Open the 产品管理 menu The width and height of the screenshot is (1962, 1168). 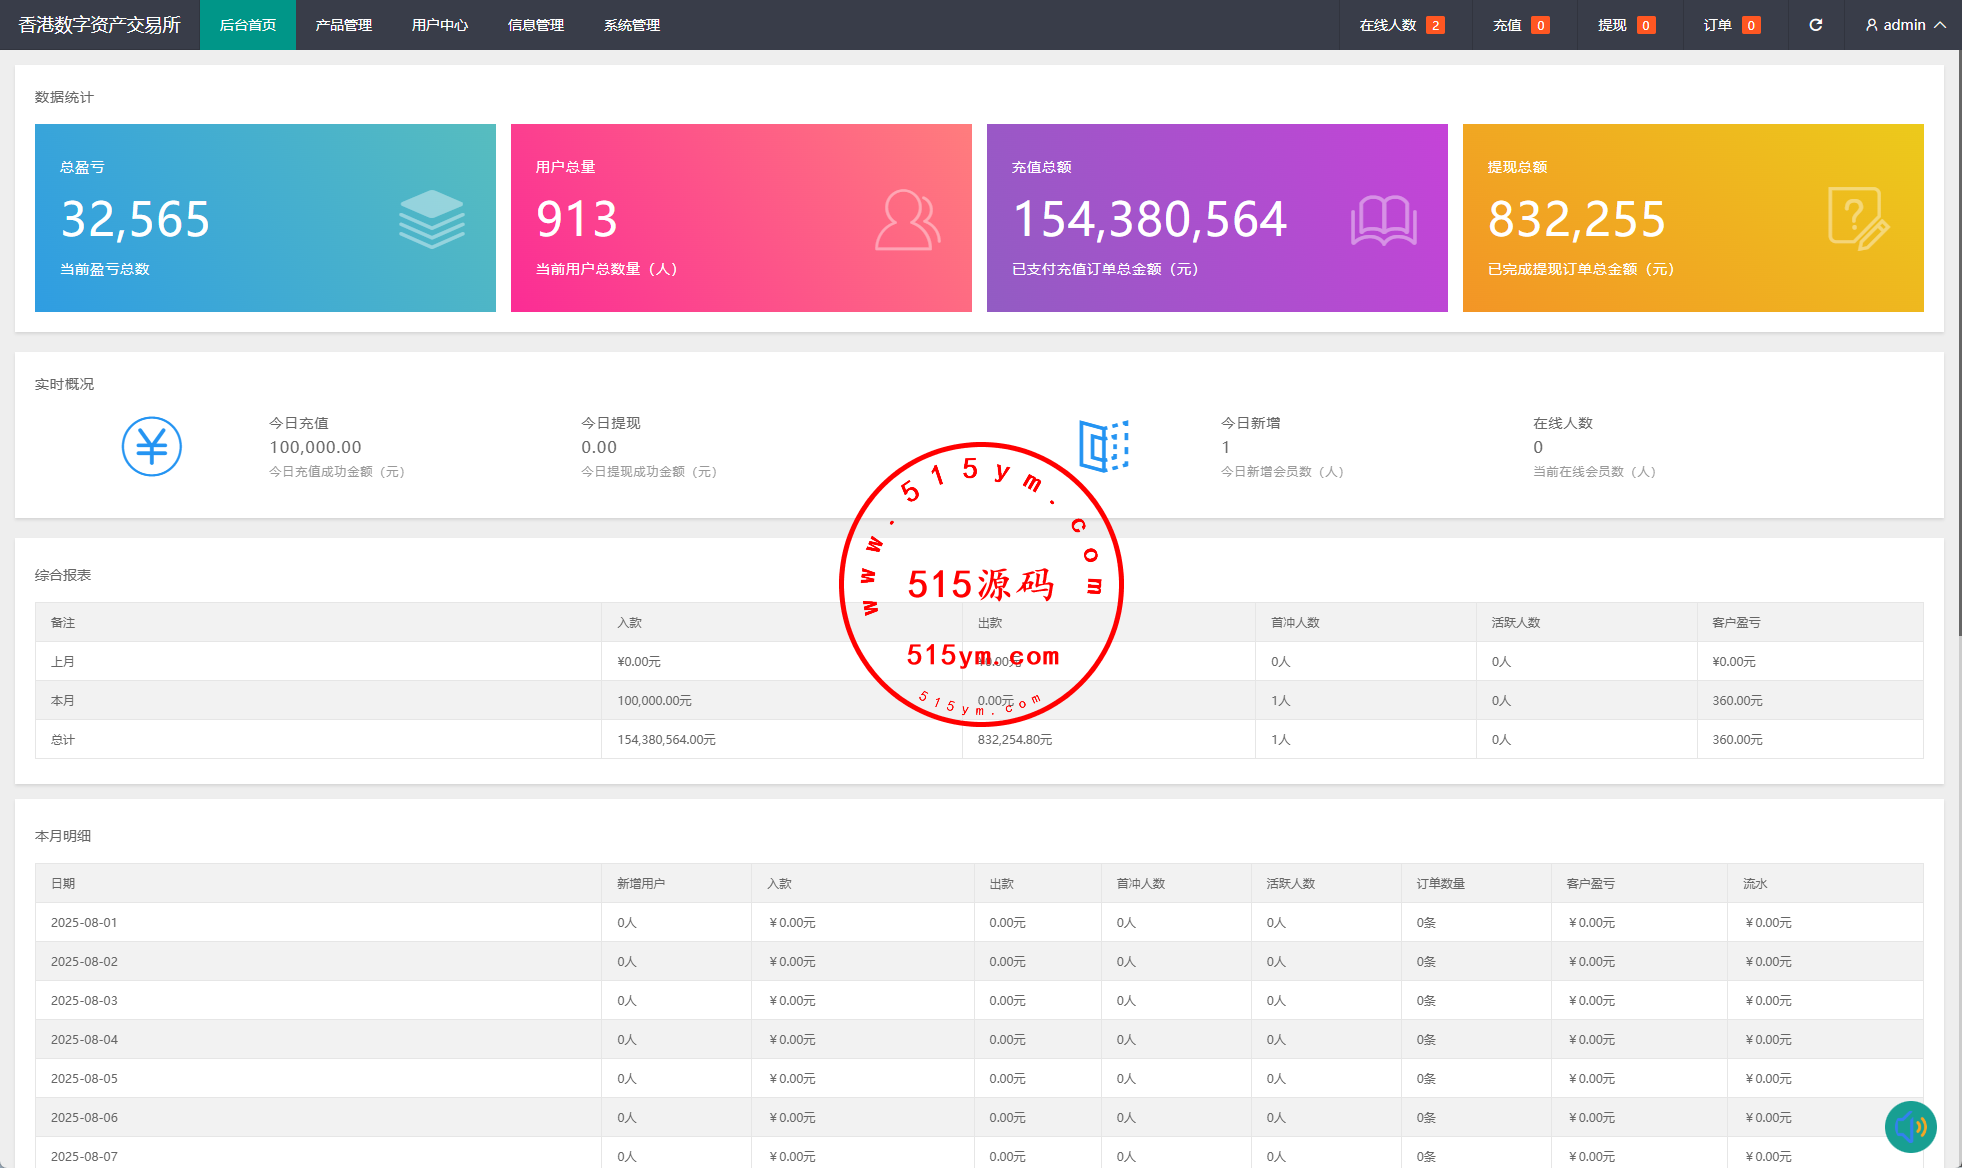pos(343,25)
